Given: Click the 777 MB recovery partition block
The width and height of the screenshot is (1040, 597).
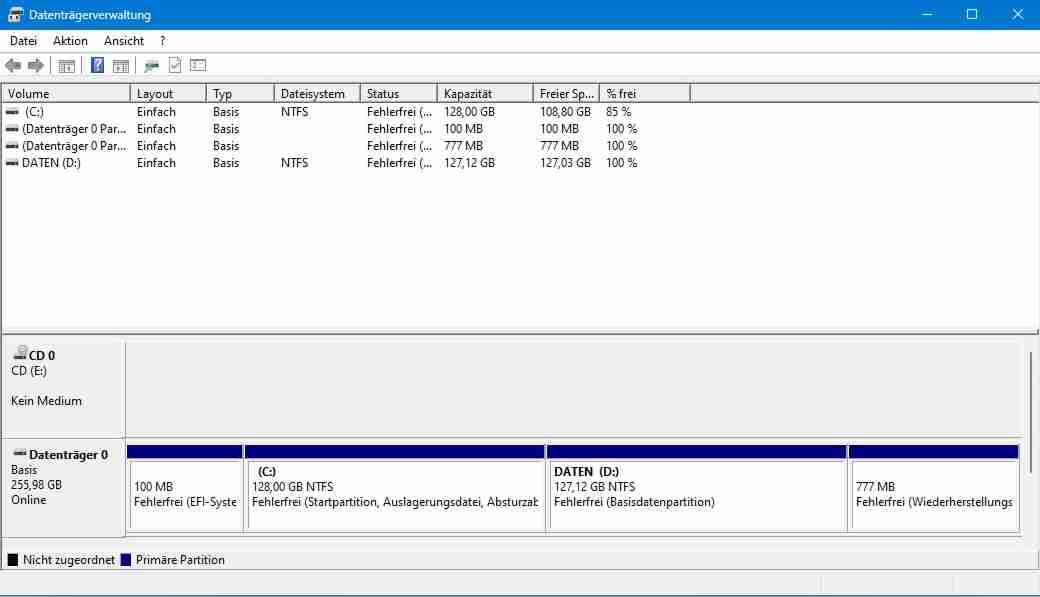Looking at the screenshot, I should click(933, 494).
